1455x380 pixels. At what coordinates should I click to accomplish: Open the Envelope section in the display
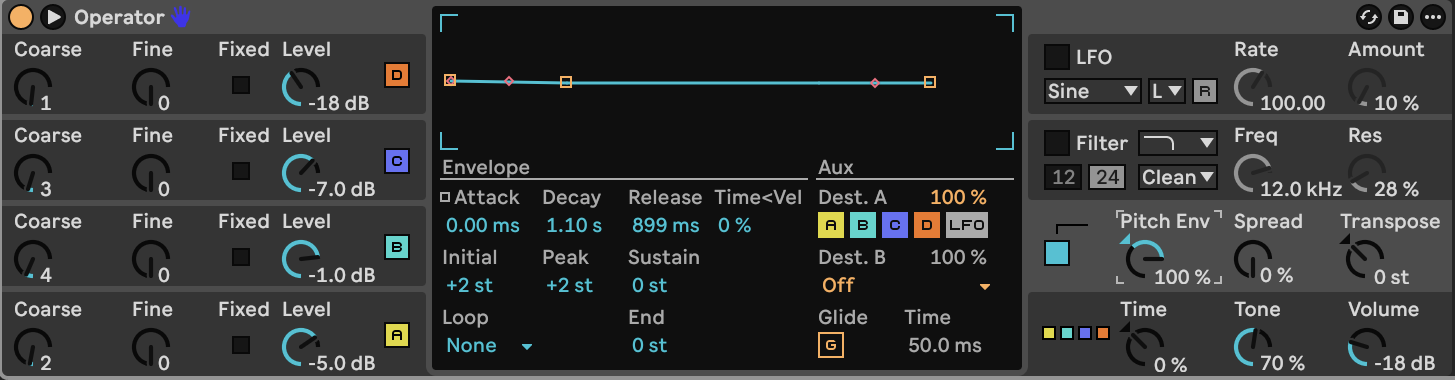(486, 168)
